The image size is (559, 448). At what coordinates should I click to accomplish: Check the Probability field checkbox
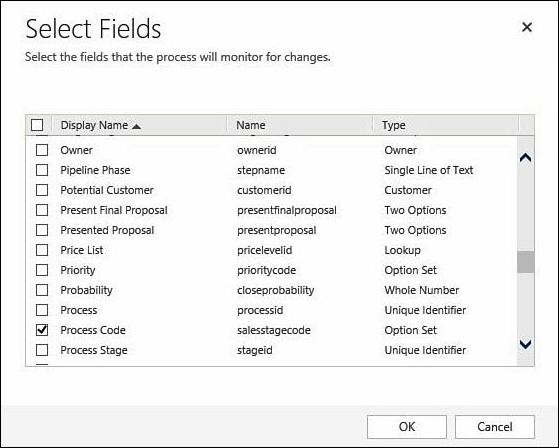coord(42,290)
